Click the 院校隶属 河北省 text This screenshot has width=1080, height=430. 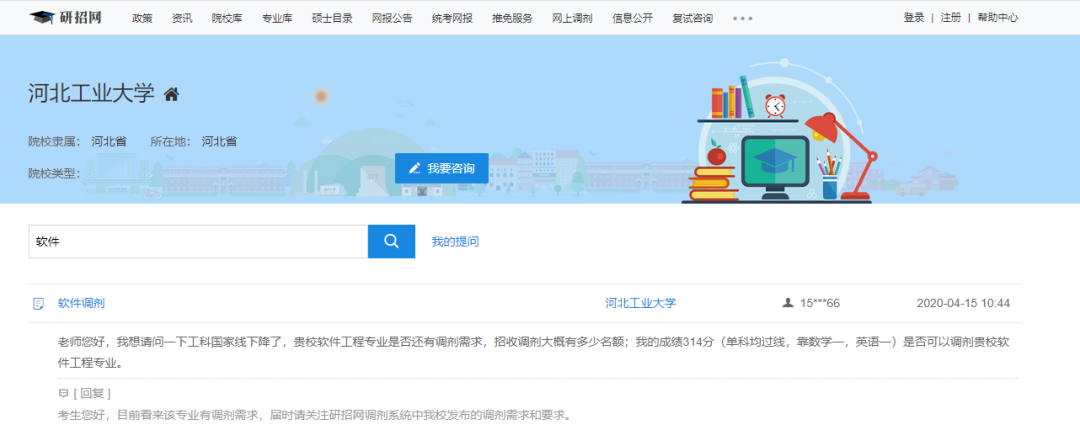pos(77,142)
